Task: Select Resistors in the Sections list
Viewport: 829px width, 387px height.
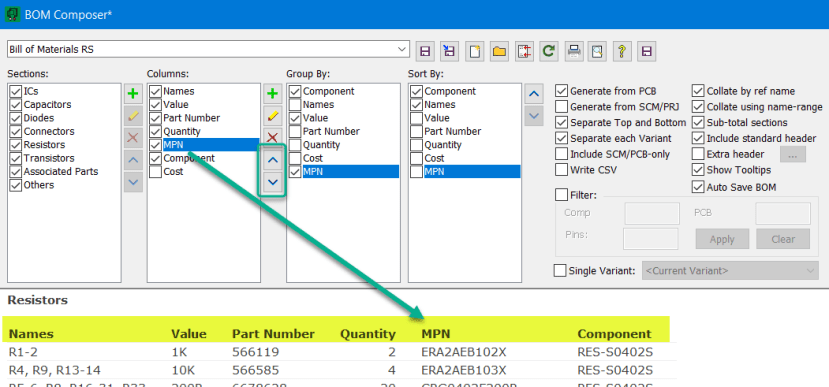Action: (44, 145)
